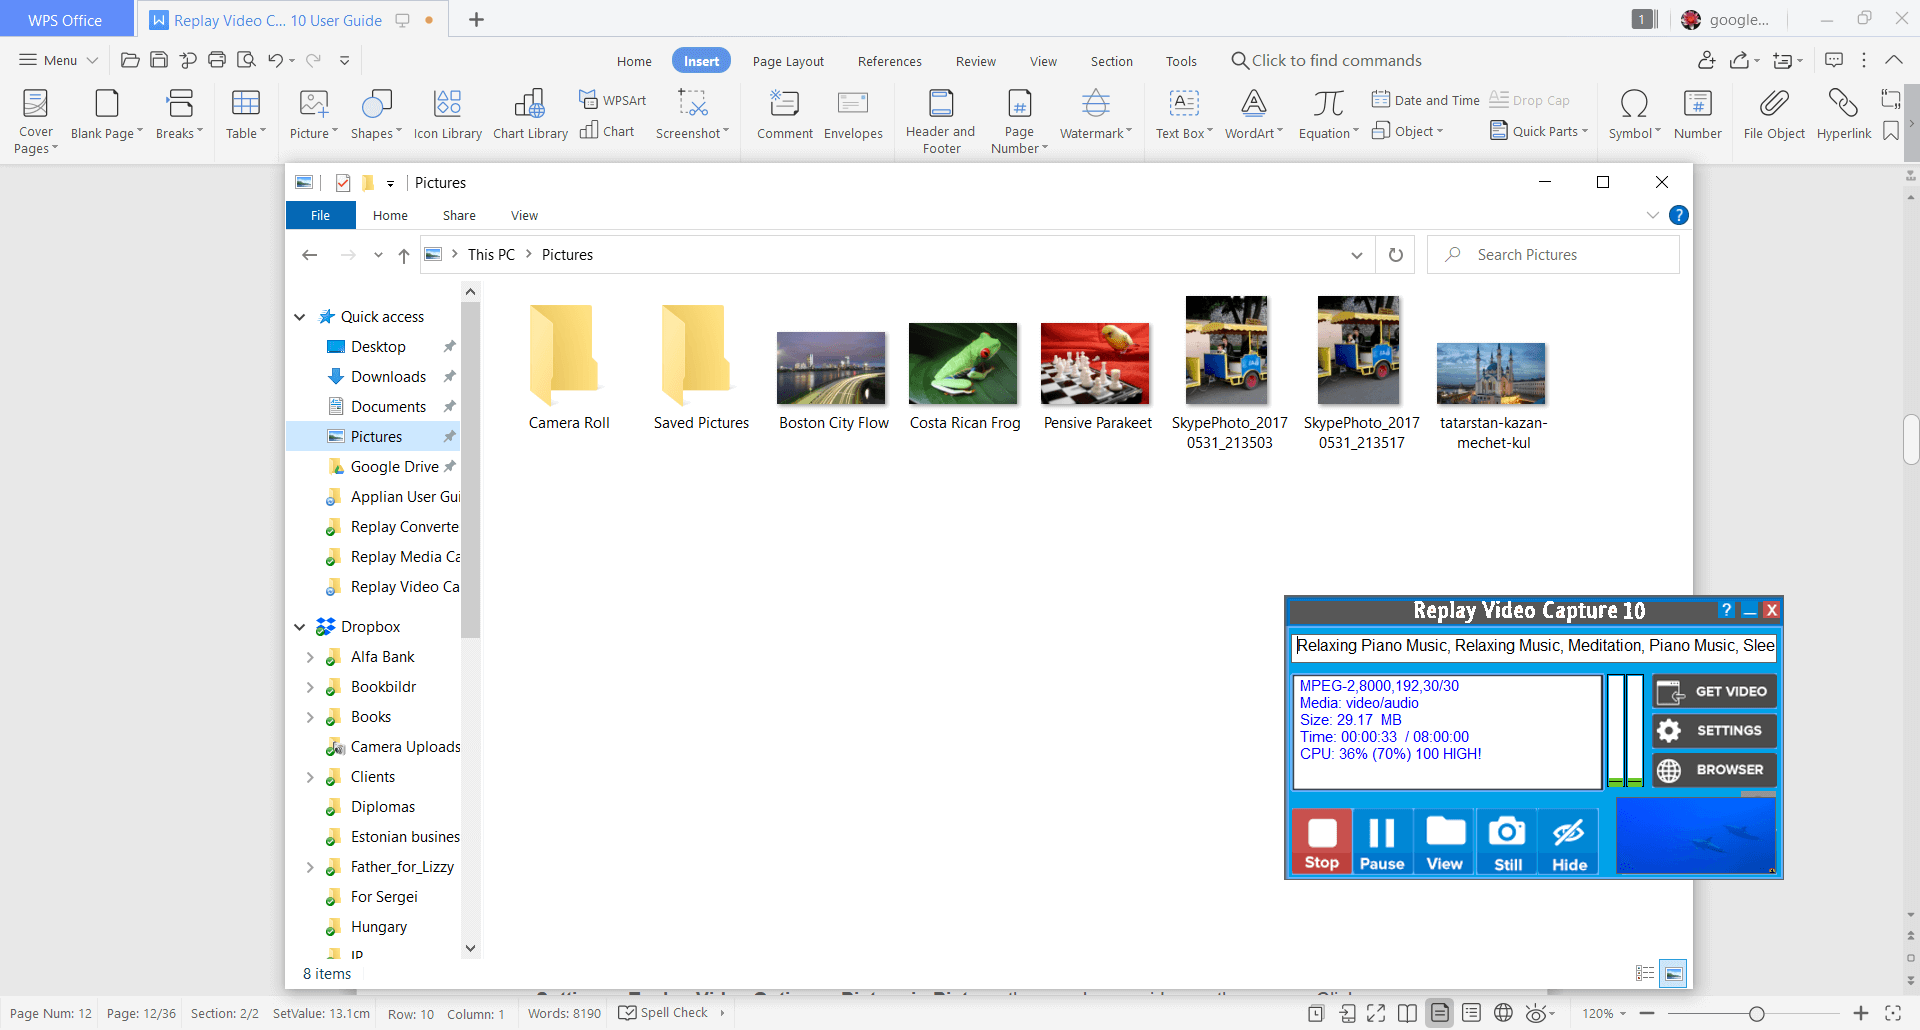Screen dimensions: 1920x1030
Task: Insert a Symbol
Action: 1634,114
